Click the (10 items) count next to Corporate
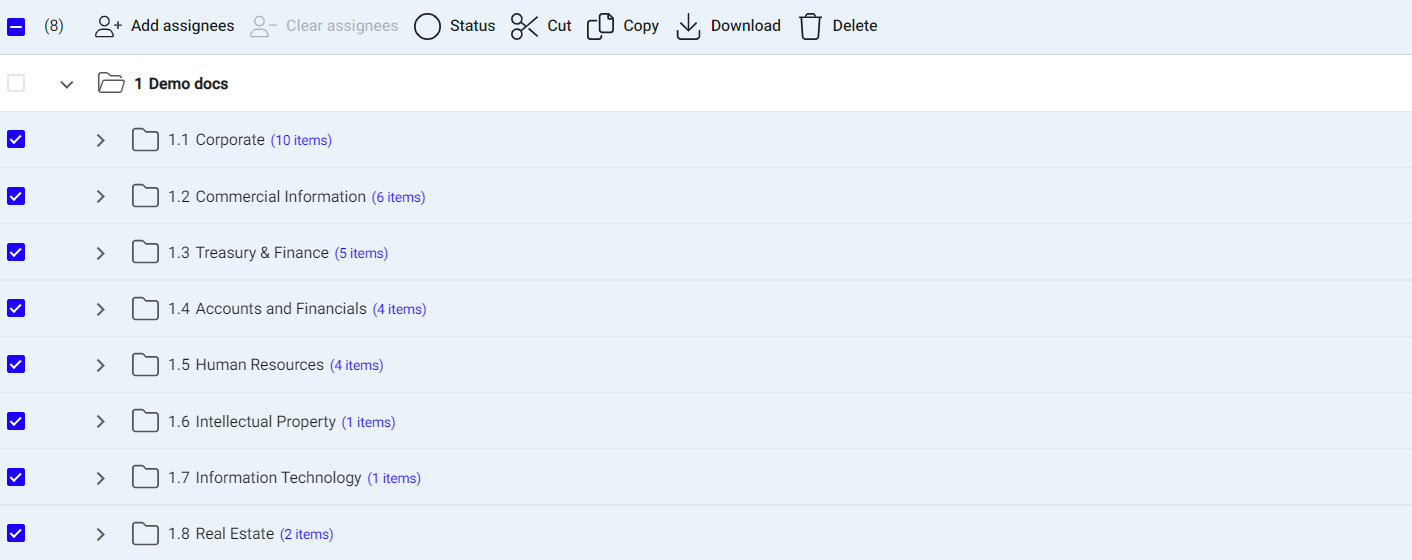Image resolution: width=1412 pixels, height=560 pixels. click(x=301, y=141)
